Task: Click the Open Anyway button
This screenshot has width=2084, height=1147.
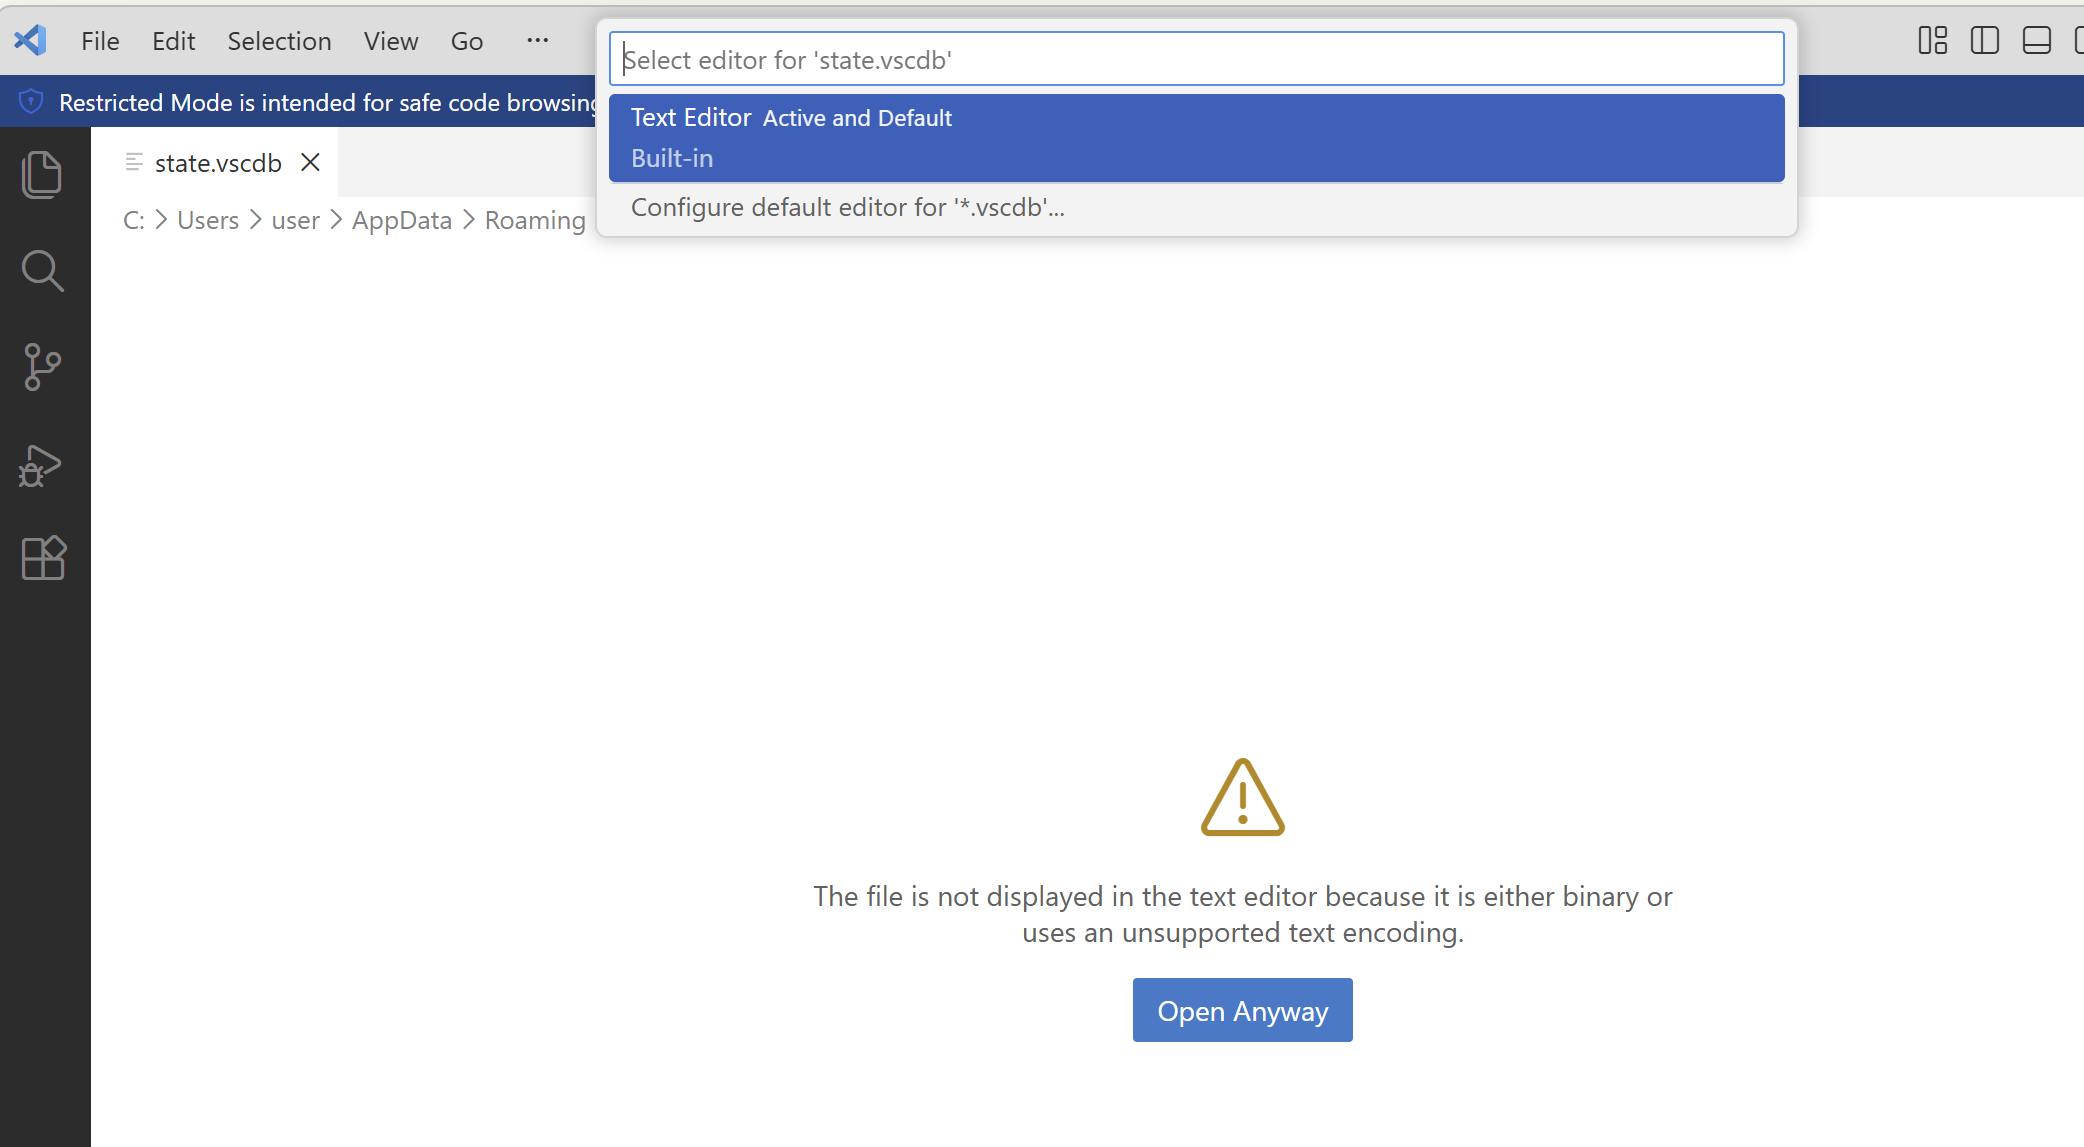Action: tap(1242, 1010)
